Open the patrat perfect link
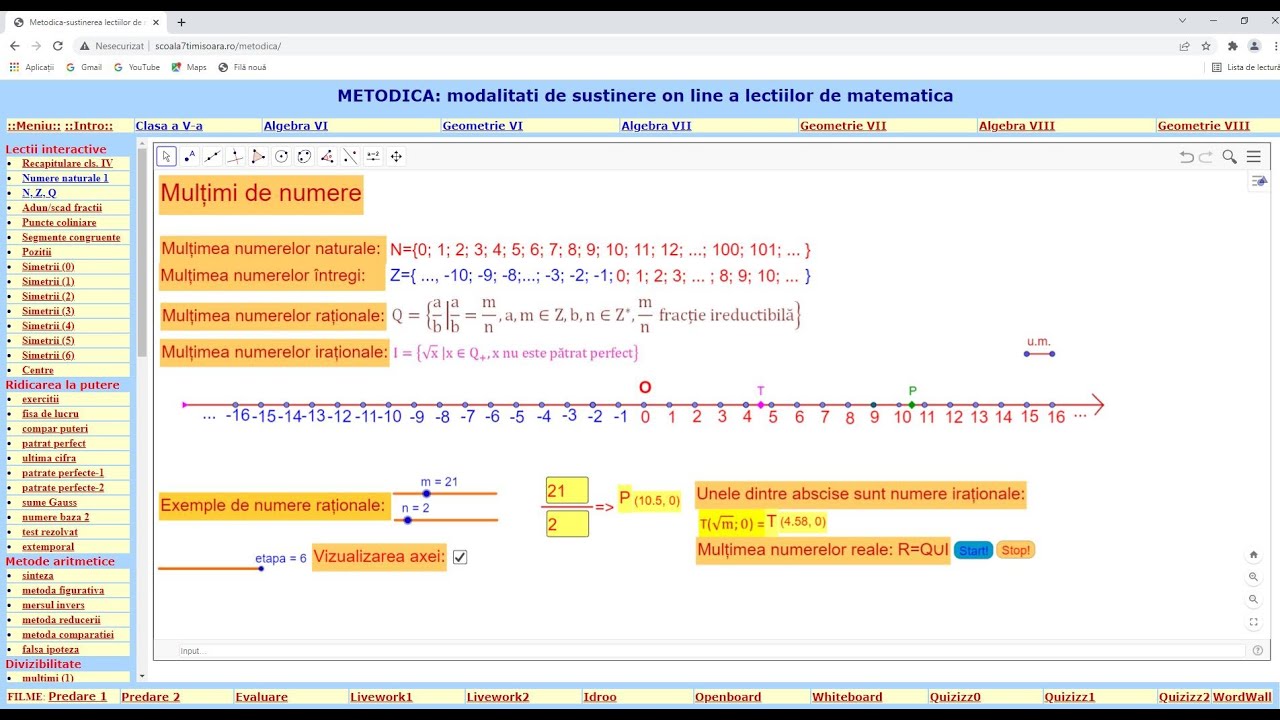 tap(54, 443)
